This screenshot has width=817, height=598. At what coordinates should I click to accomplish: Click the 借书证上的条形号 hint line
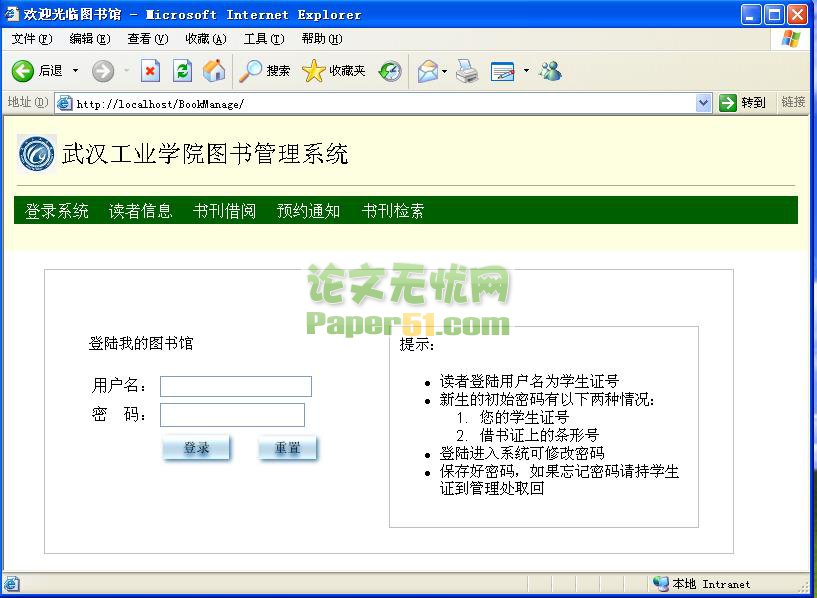[x=539, y=435]
